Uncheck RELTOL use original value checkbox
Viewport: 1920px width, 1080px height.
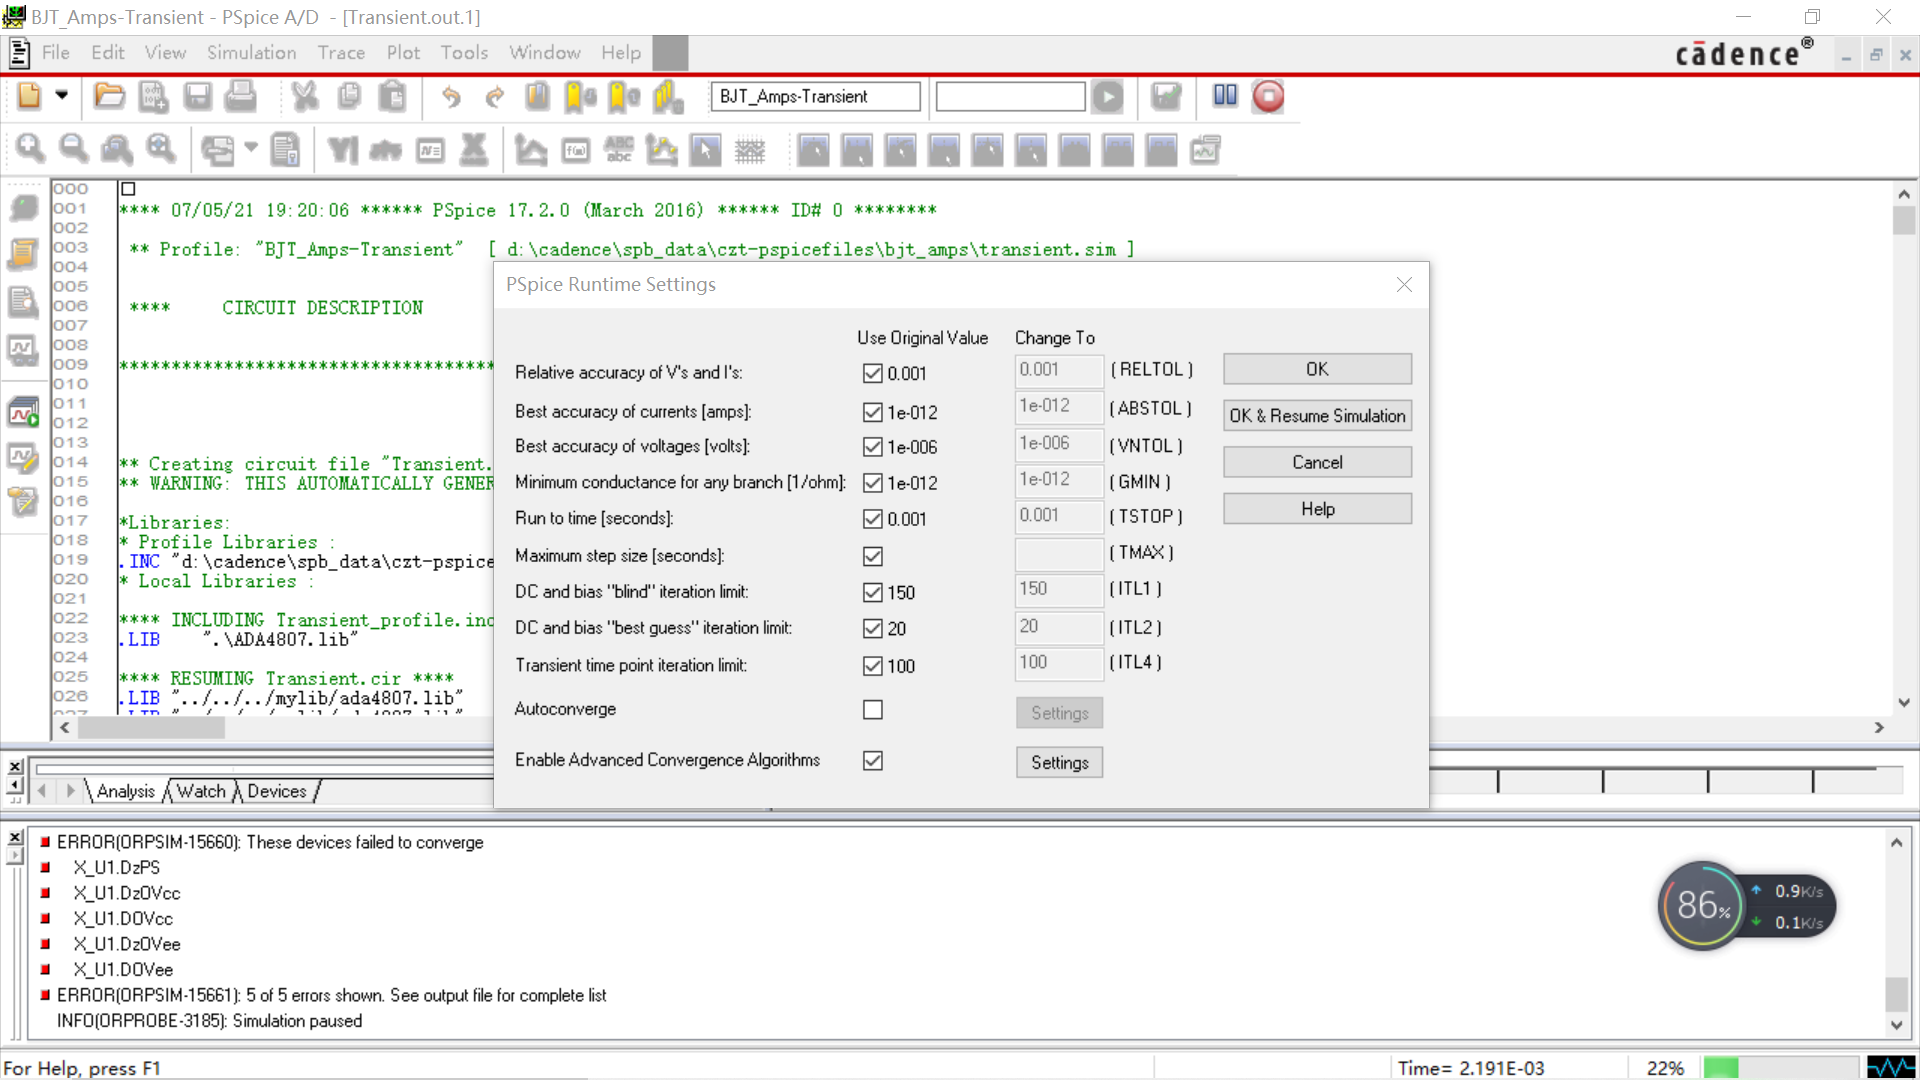(873, 373)
